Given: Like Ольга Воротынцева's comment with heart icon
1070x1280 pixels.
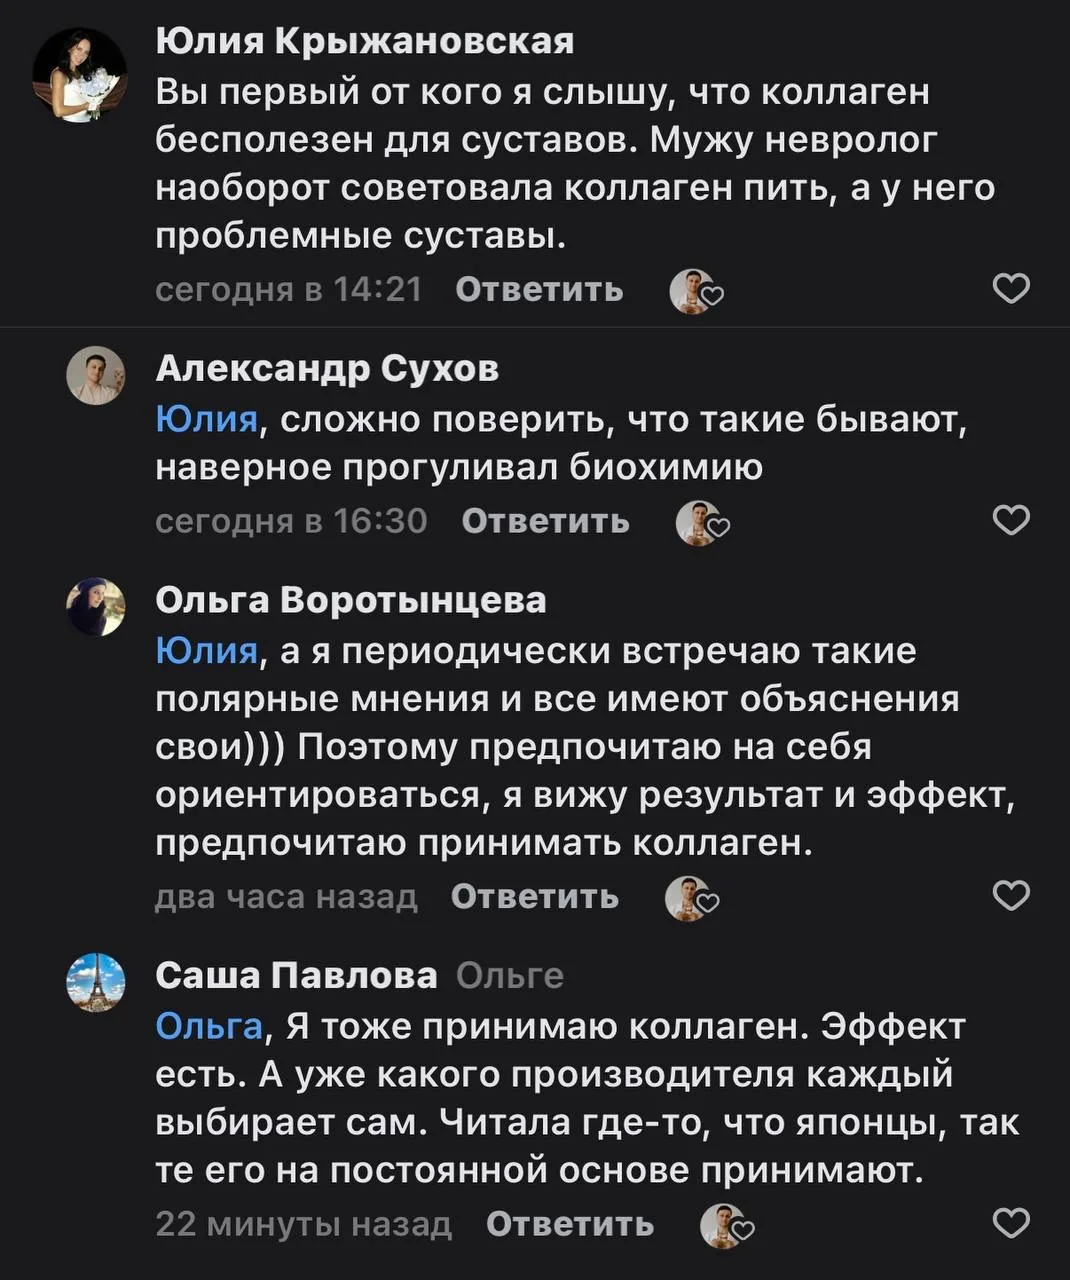Looking at the screenshot, I should click(1010, 896).
